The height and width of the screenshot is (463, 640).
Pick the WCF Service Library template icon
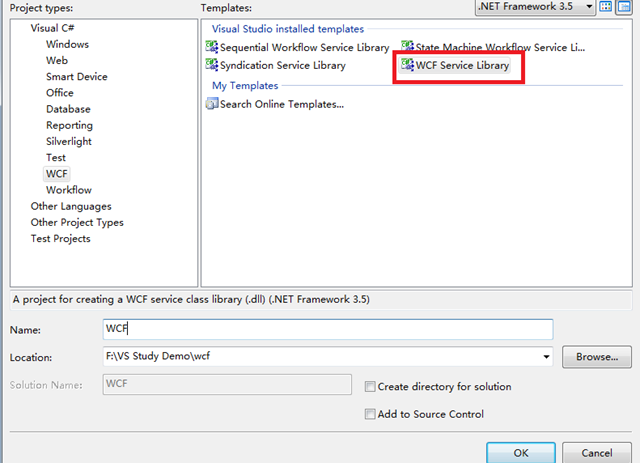tap(407, 65)
